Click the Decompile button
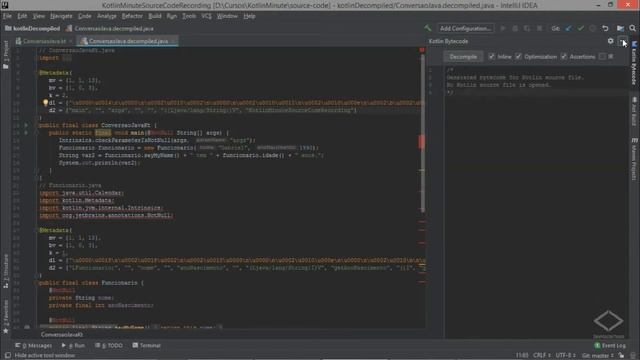Image resolution: width=640 pixels, height=360 pixels. 463,56
